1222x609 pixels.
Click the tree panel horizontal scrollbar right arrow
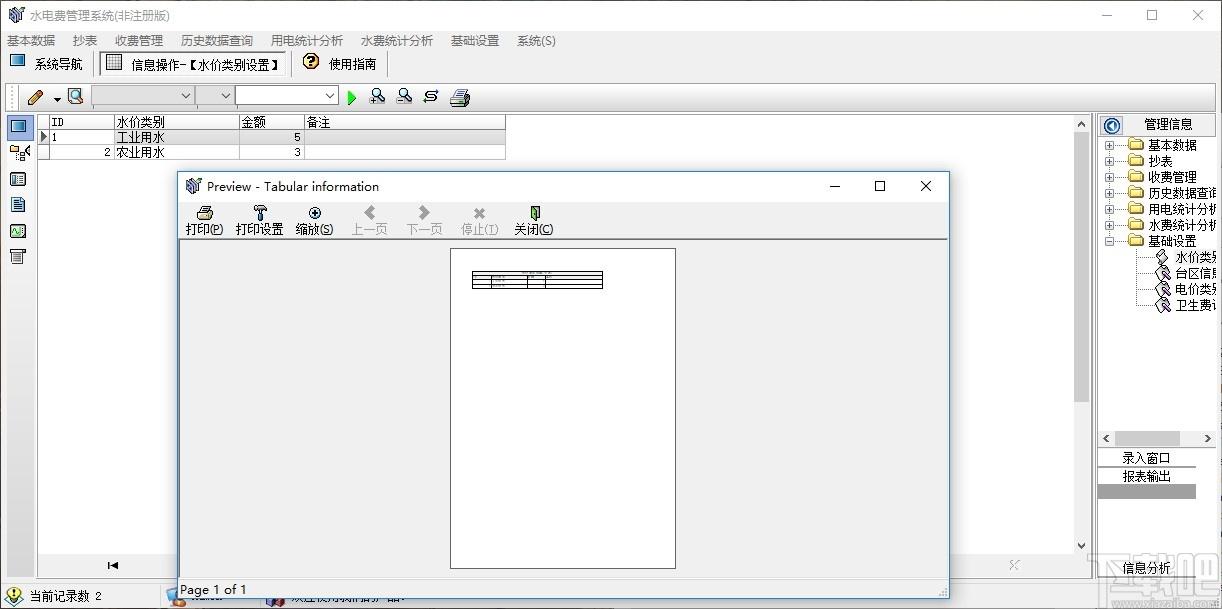1208,439
